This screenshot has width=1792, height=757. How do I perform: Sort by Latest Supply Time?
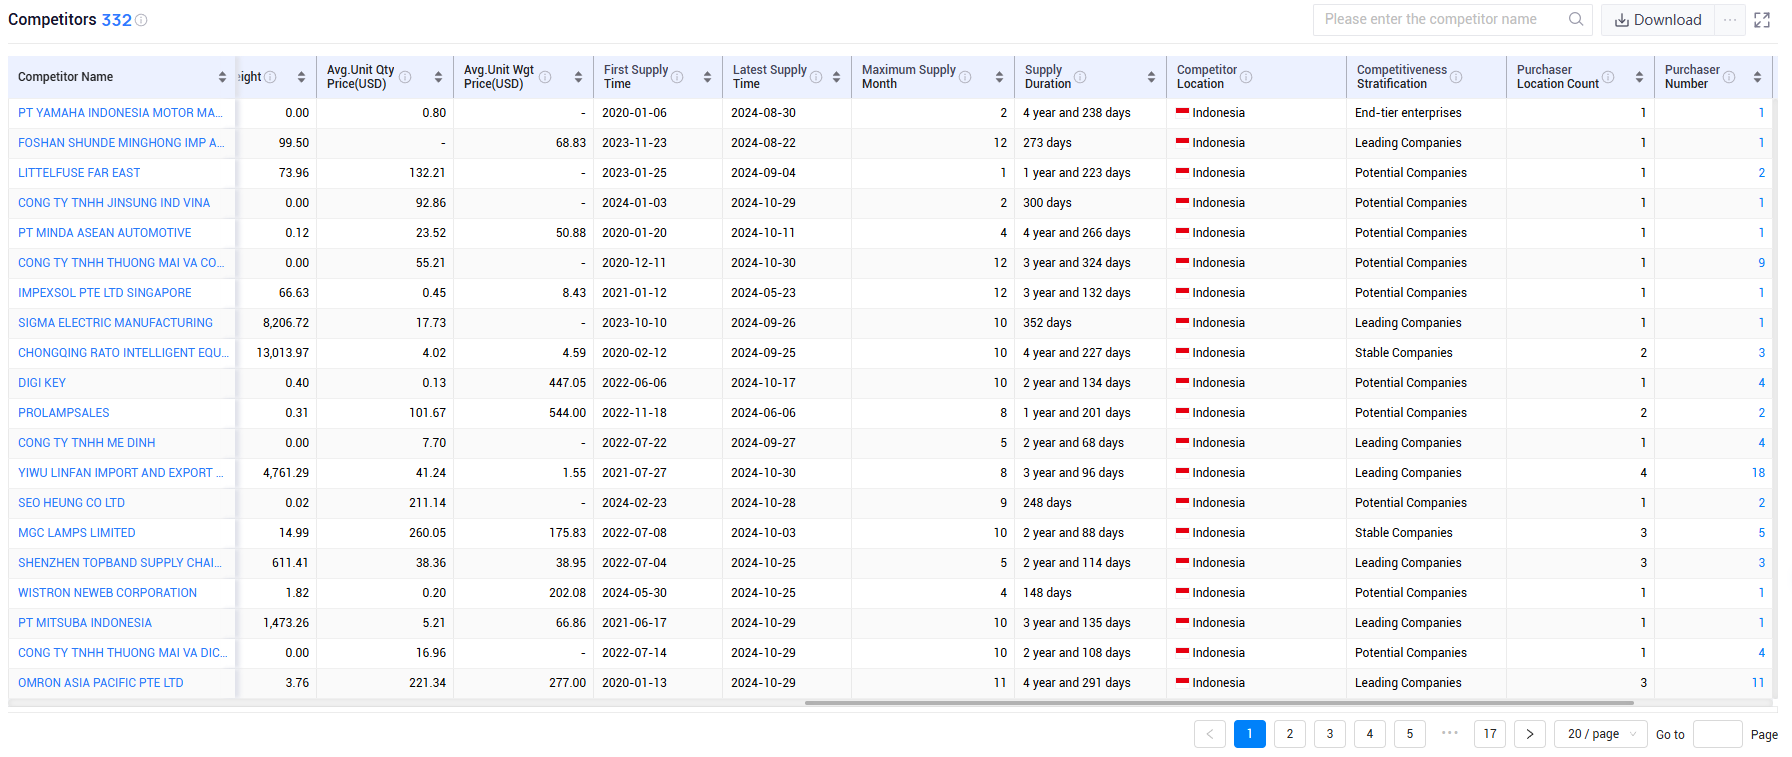836,77
